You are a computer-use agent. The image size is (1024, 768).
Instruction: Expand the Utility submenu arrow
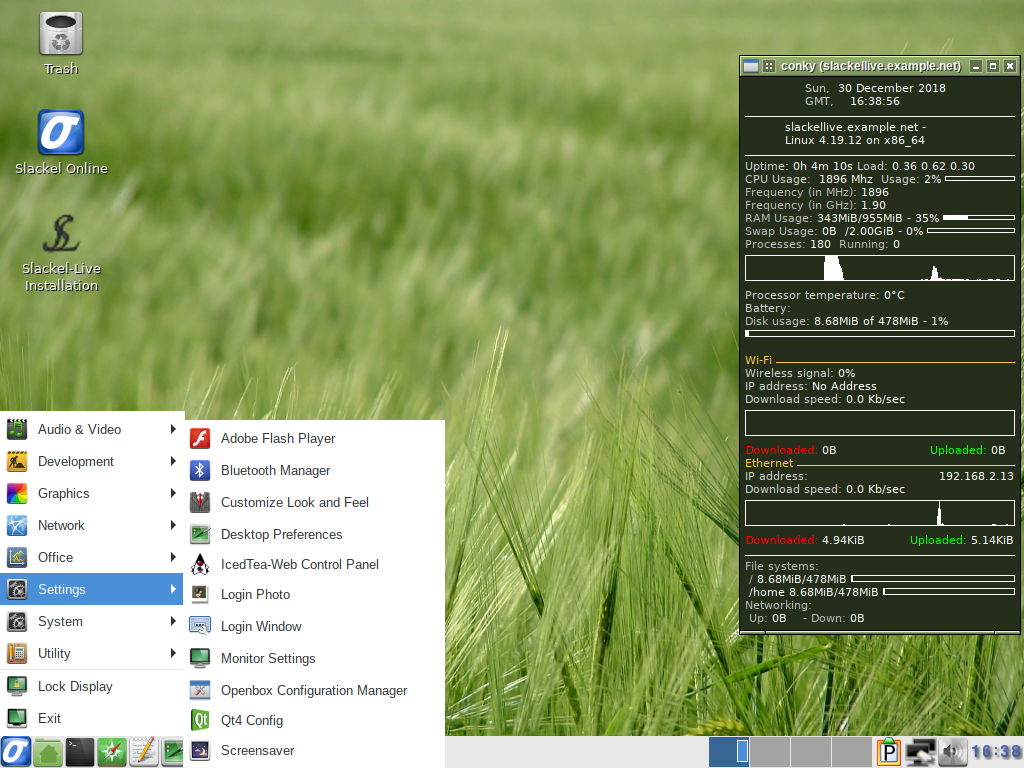click(172, 653)
